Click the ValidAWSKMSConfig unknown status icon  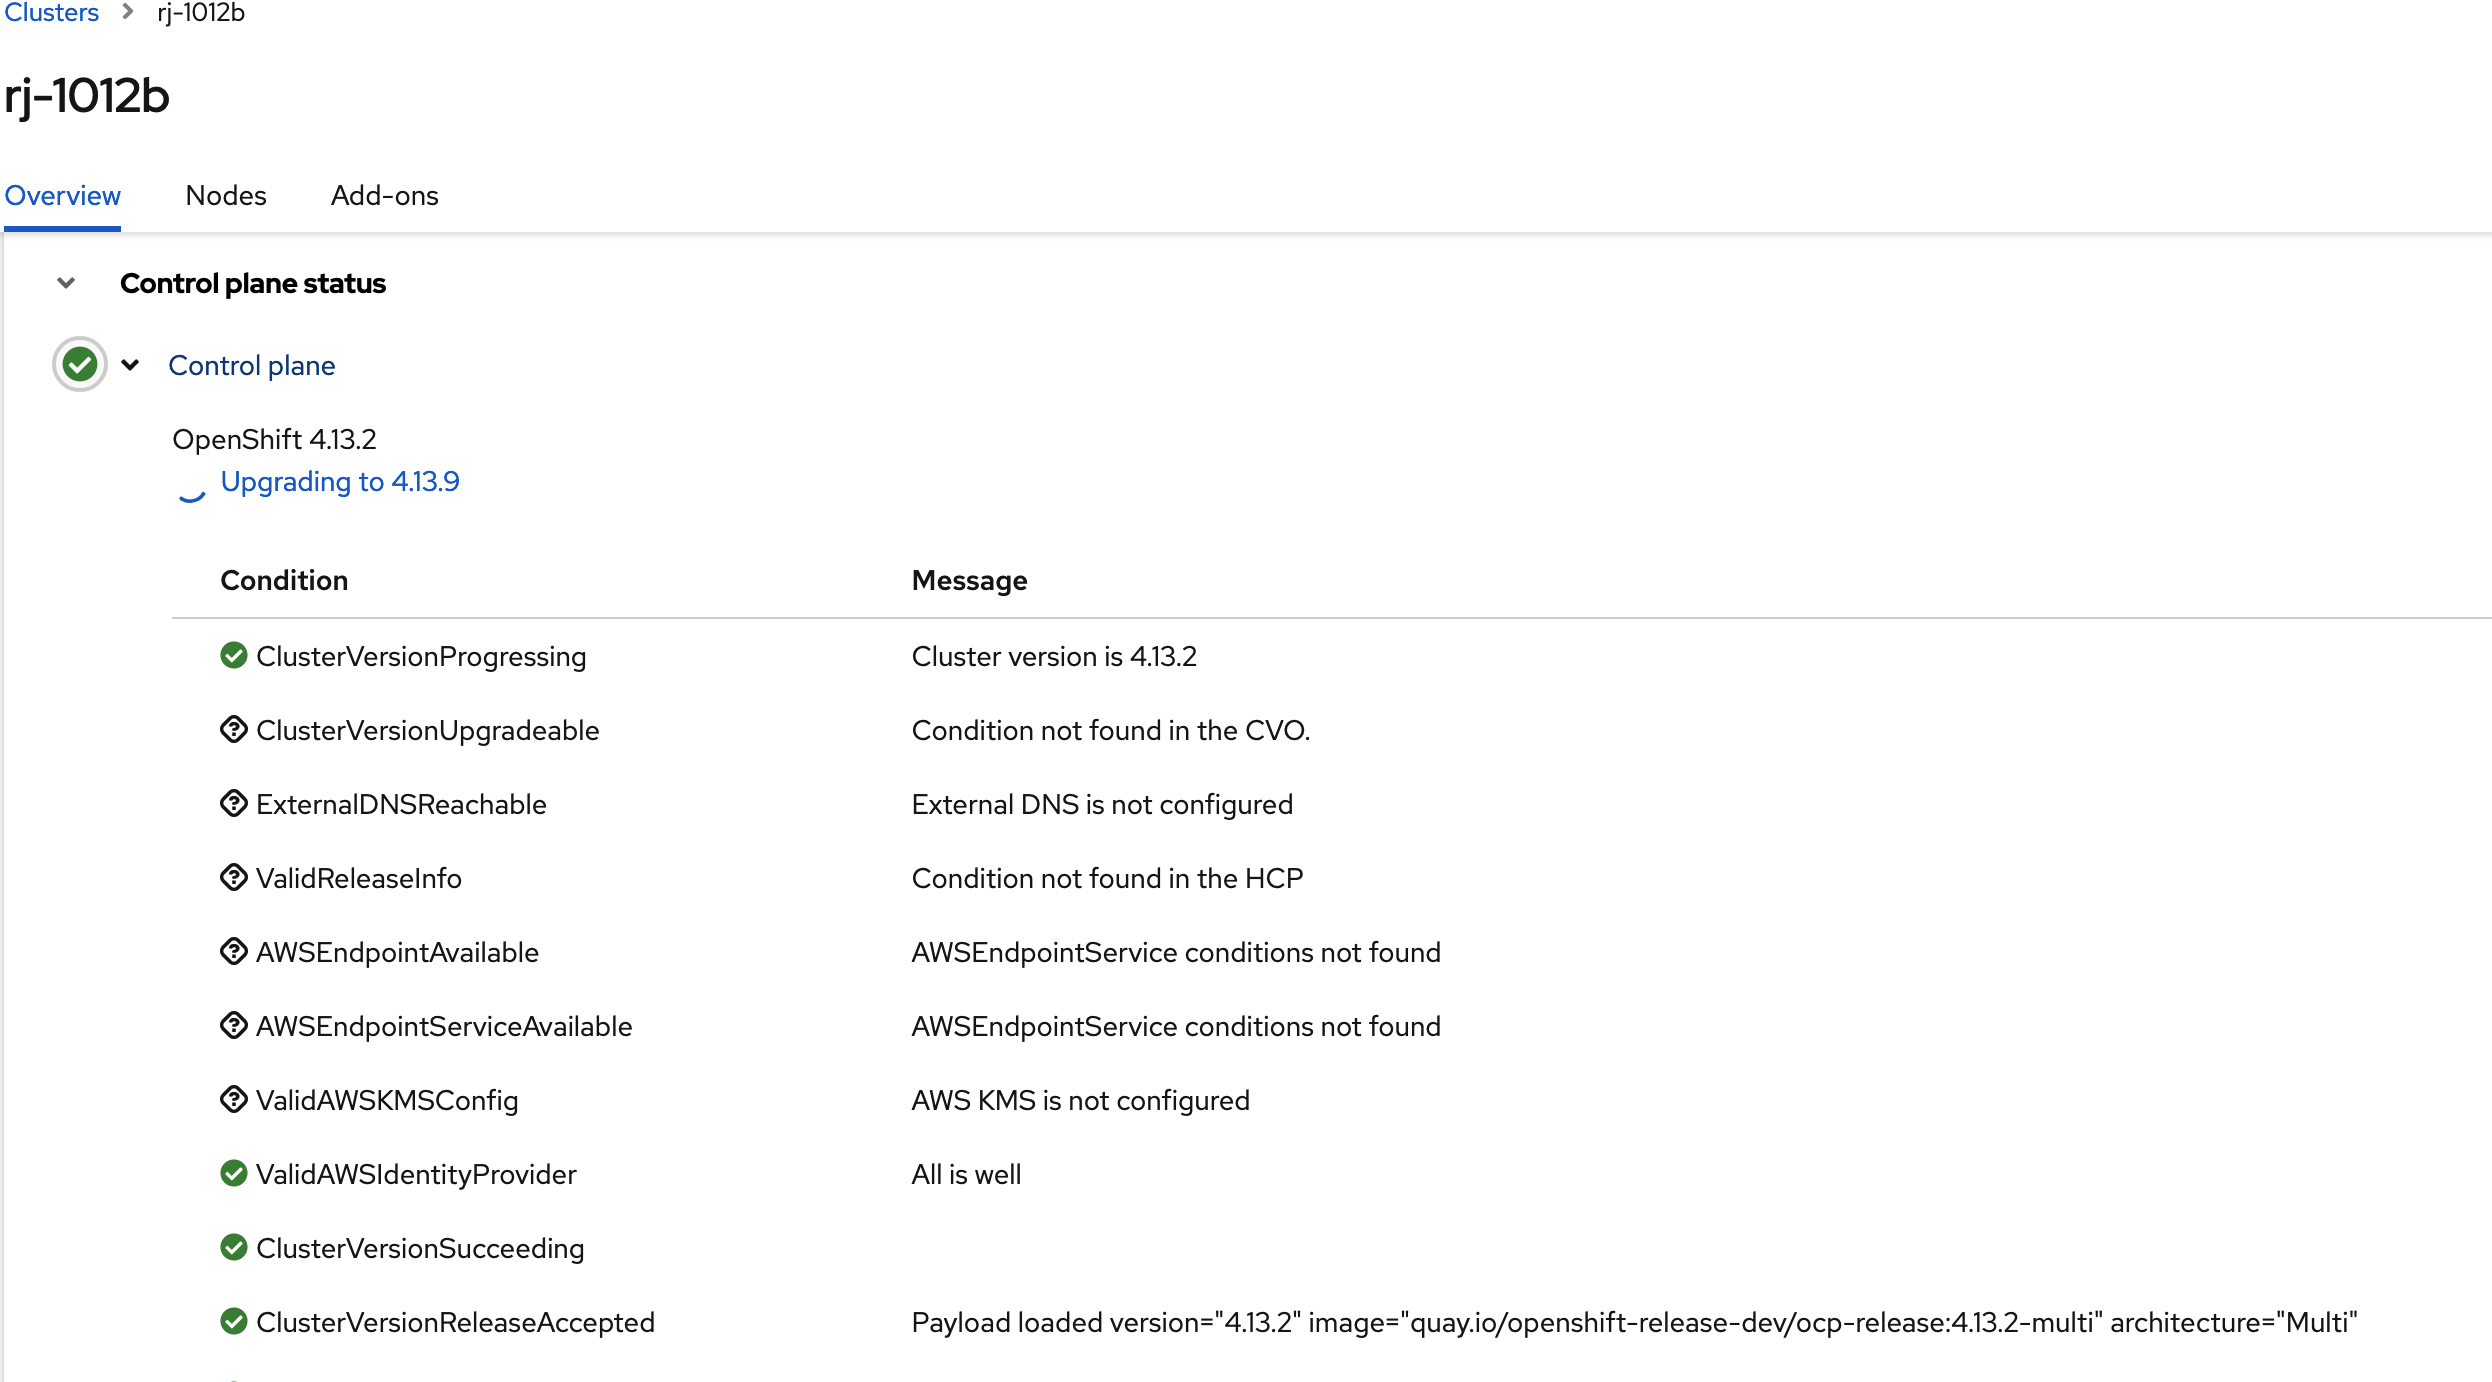click(x=234, y=1100)
